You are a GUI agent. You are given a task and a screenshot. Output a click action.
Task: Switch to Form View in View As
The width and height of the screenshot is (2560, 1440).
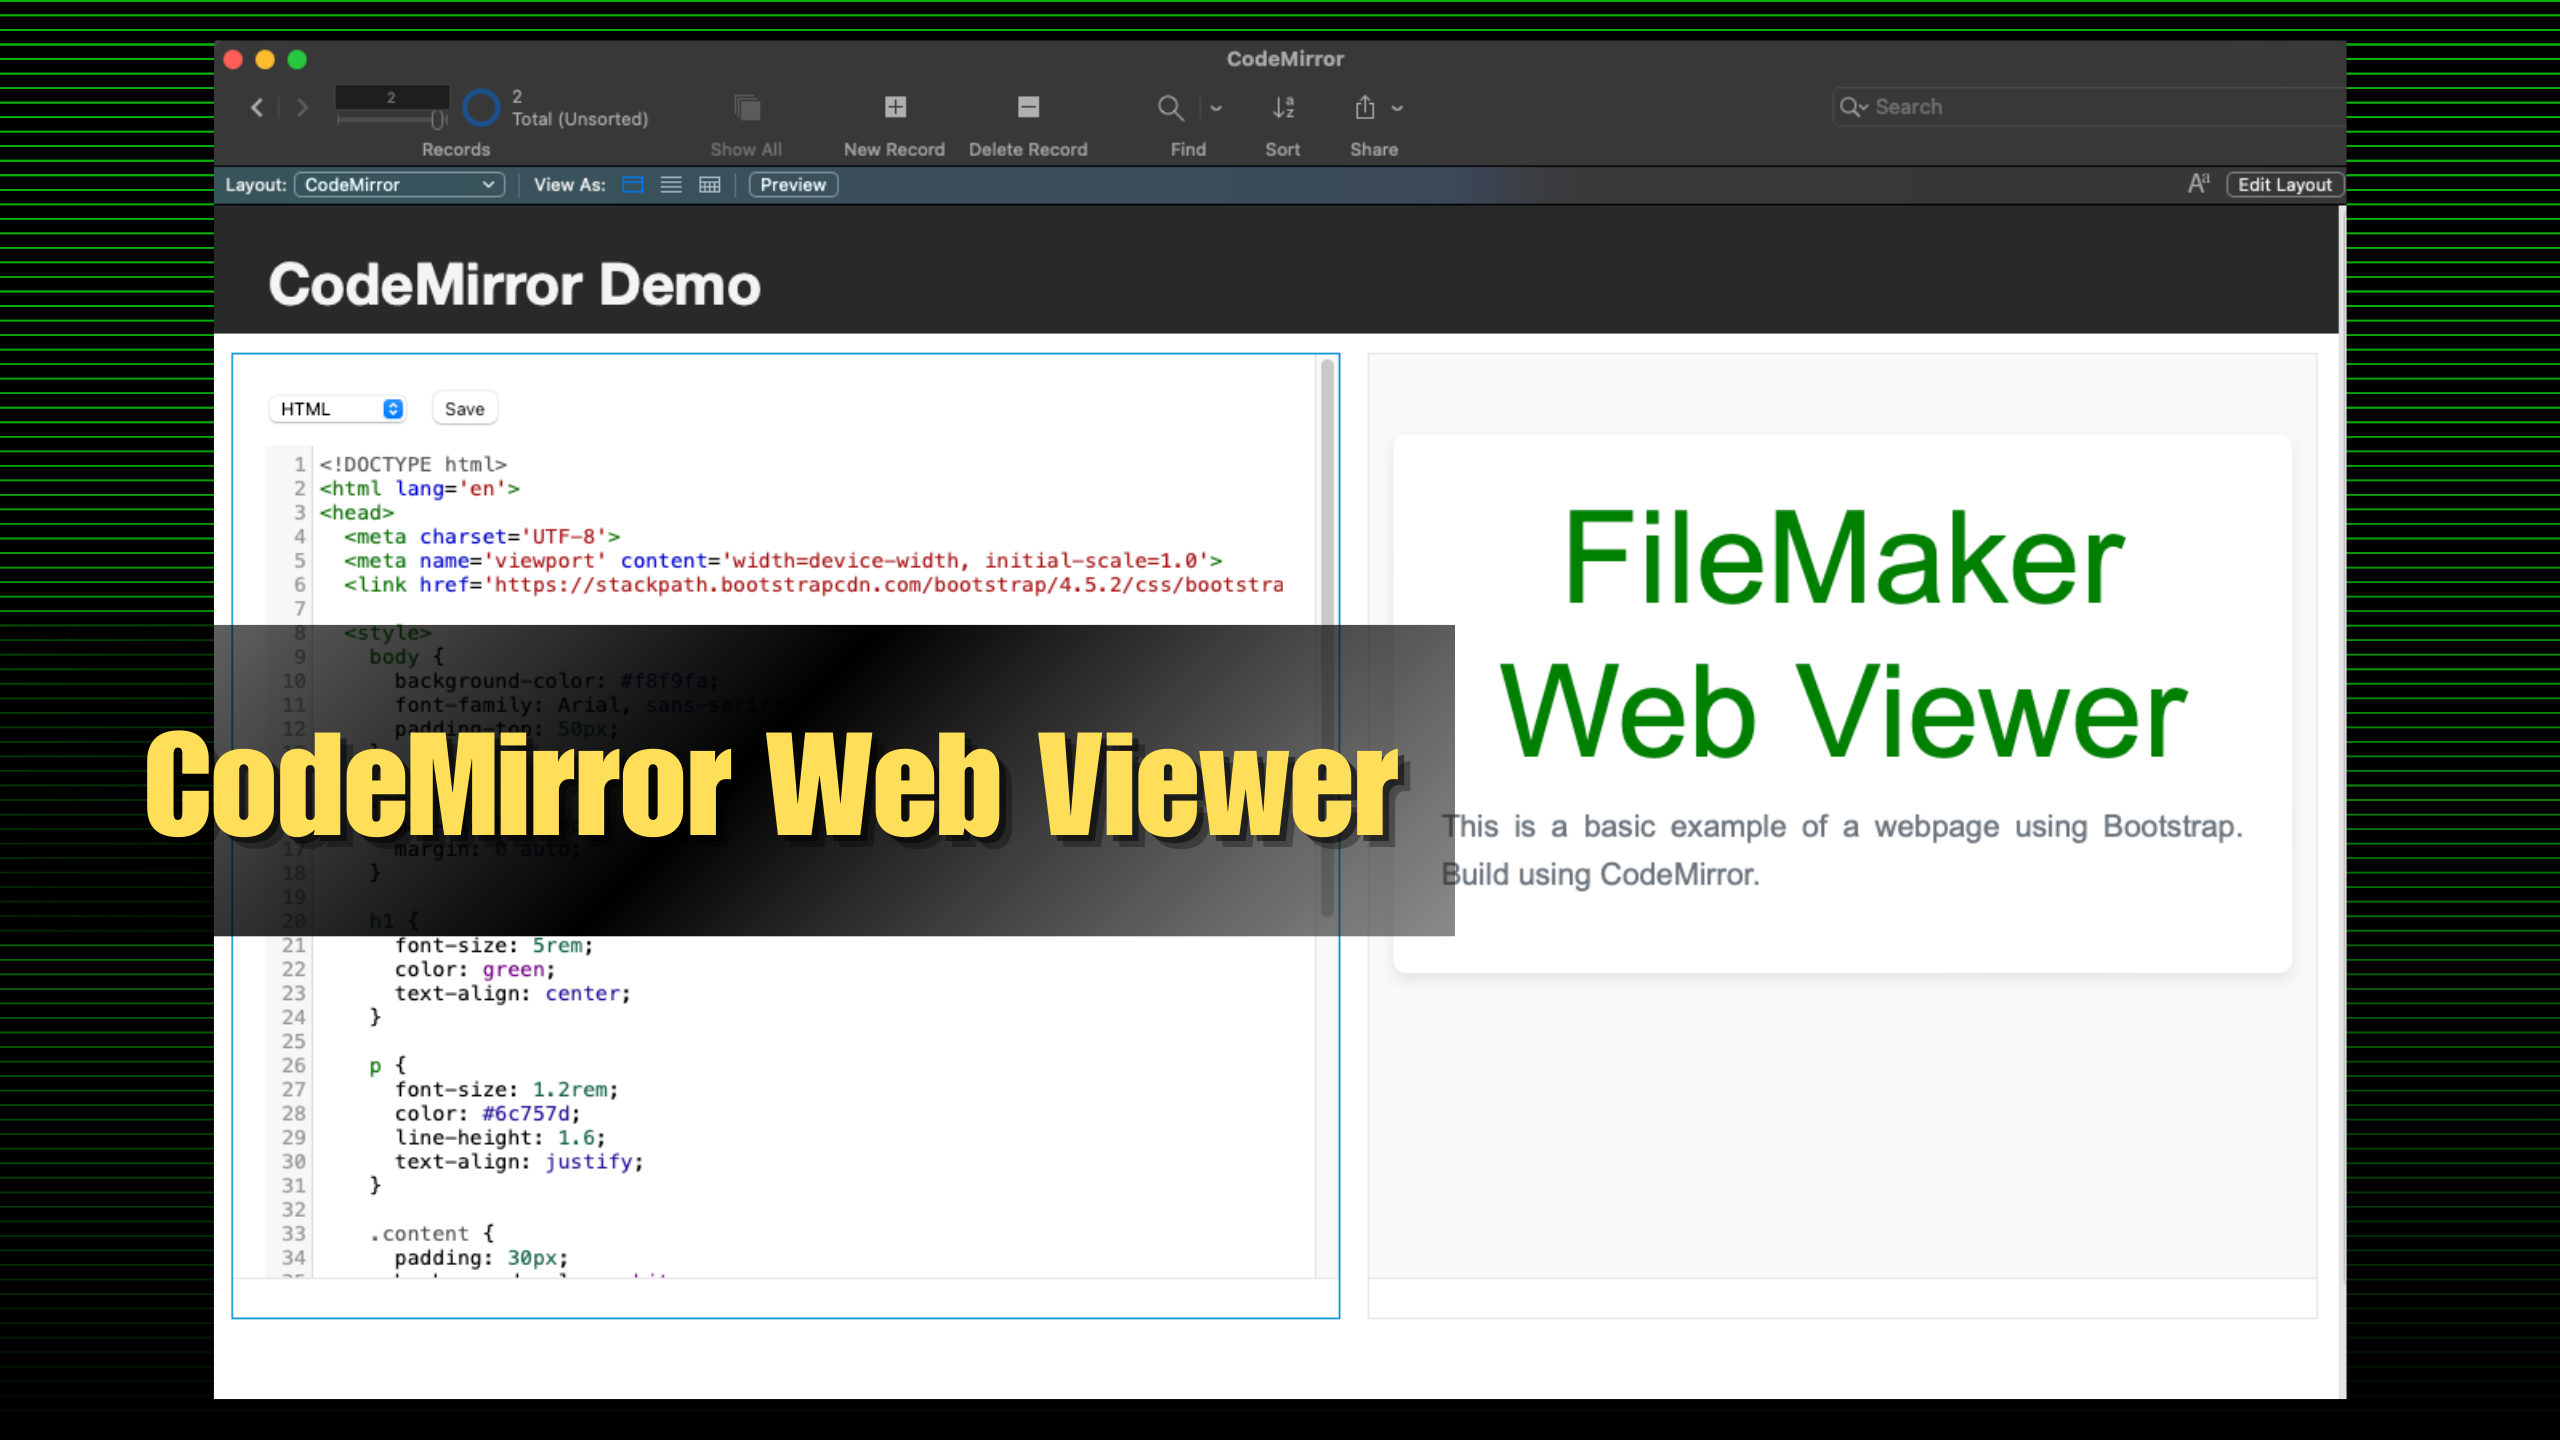pos(632,185)
